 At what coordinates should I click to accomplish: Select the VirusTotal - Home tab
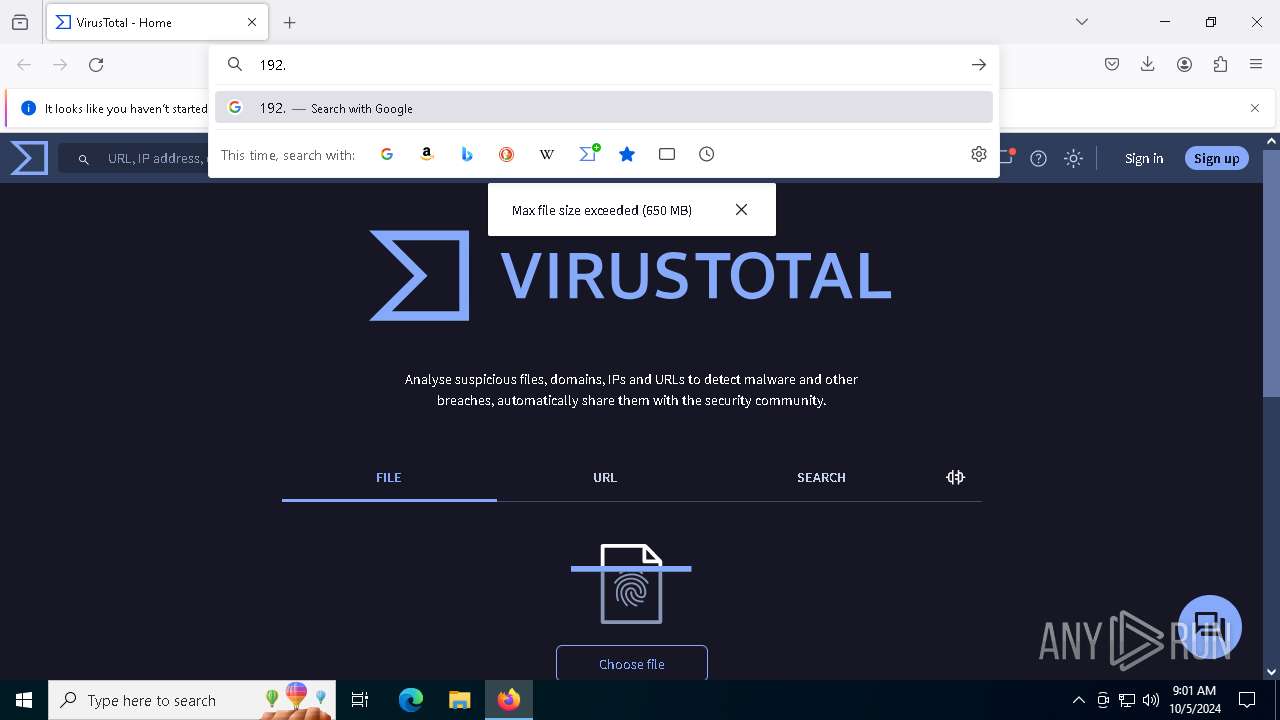click(157, 22)
